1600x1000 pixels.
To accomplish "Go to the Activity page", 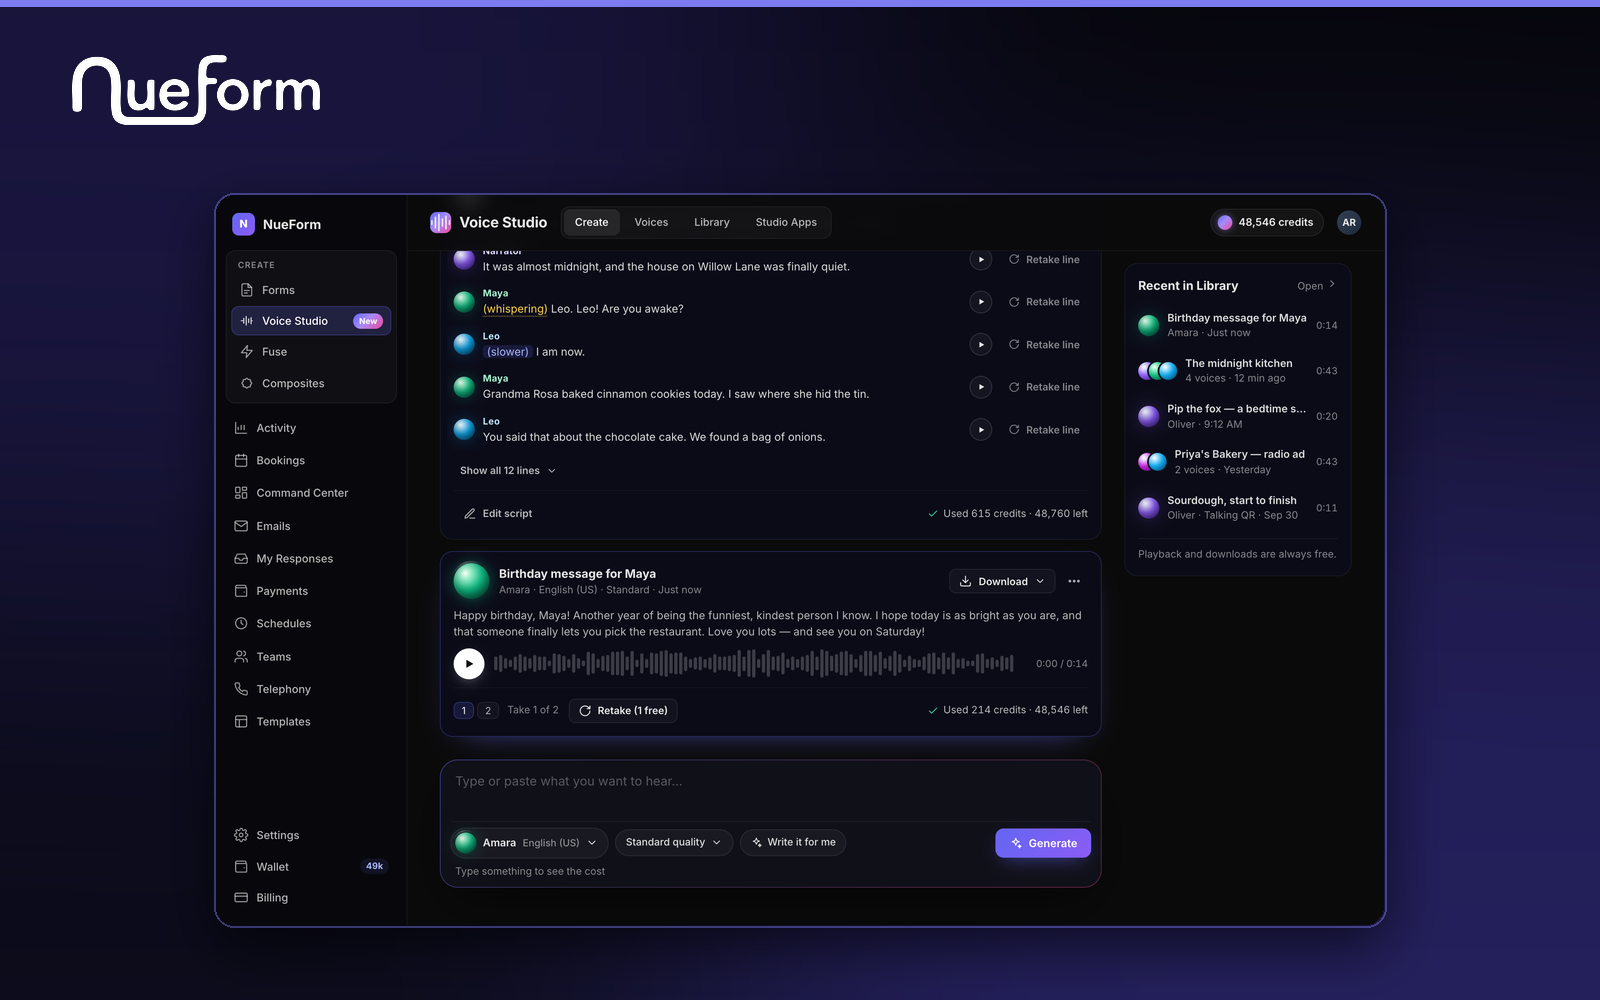I will click(311, 428).
